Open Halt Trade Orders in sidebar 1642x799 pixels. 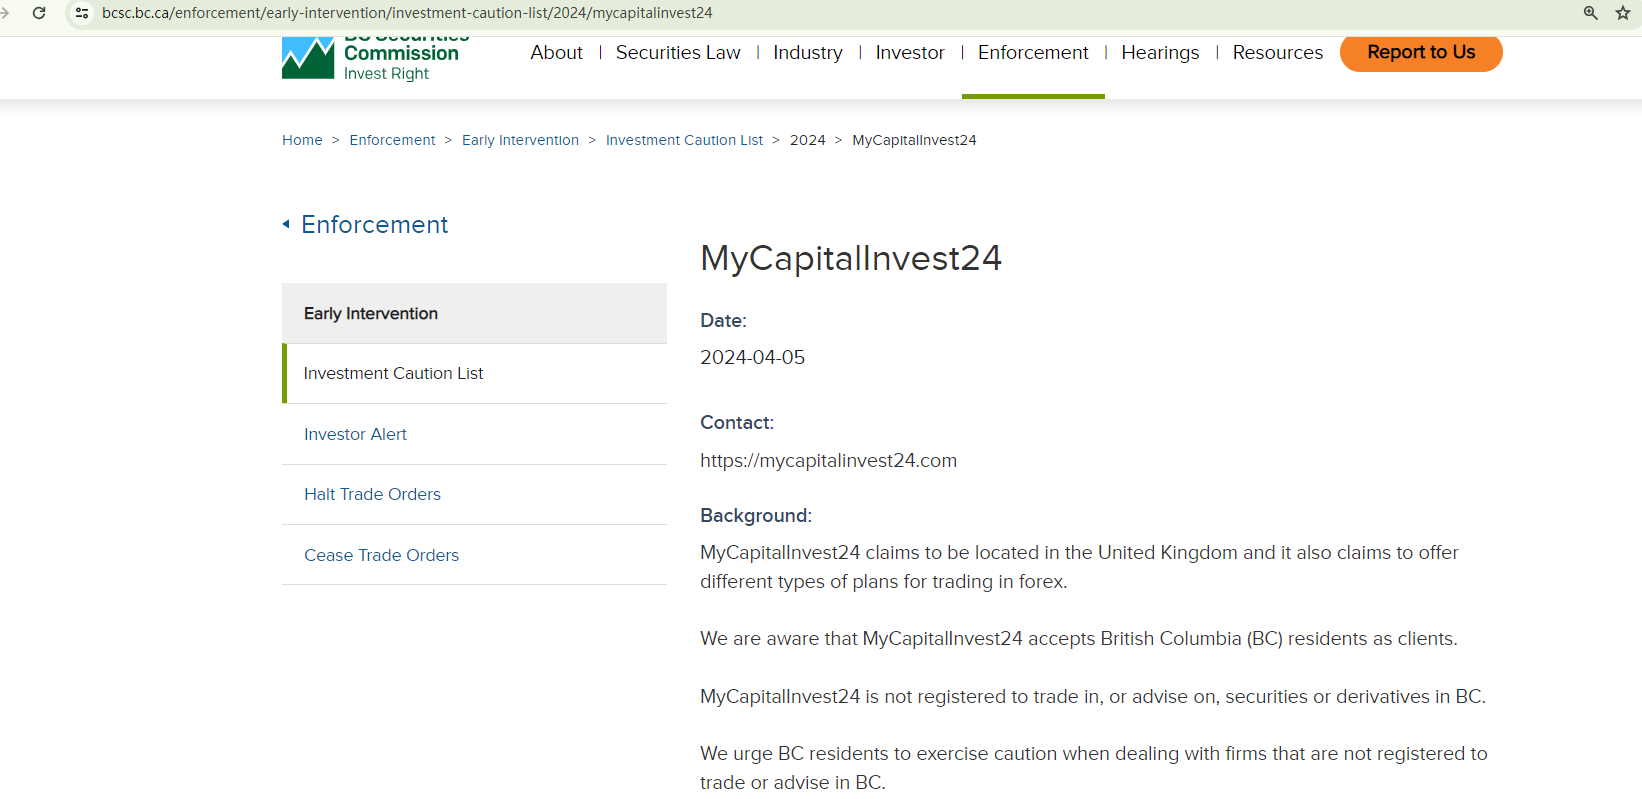tap(474, 495)
